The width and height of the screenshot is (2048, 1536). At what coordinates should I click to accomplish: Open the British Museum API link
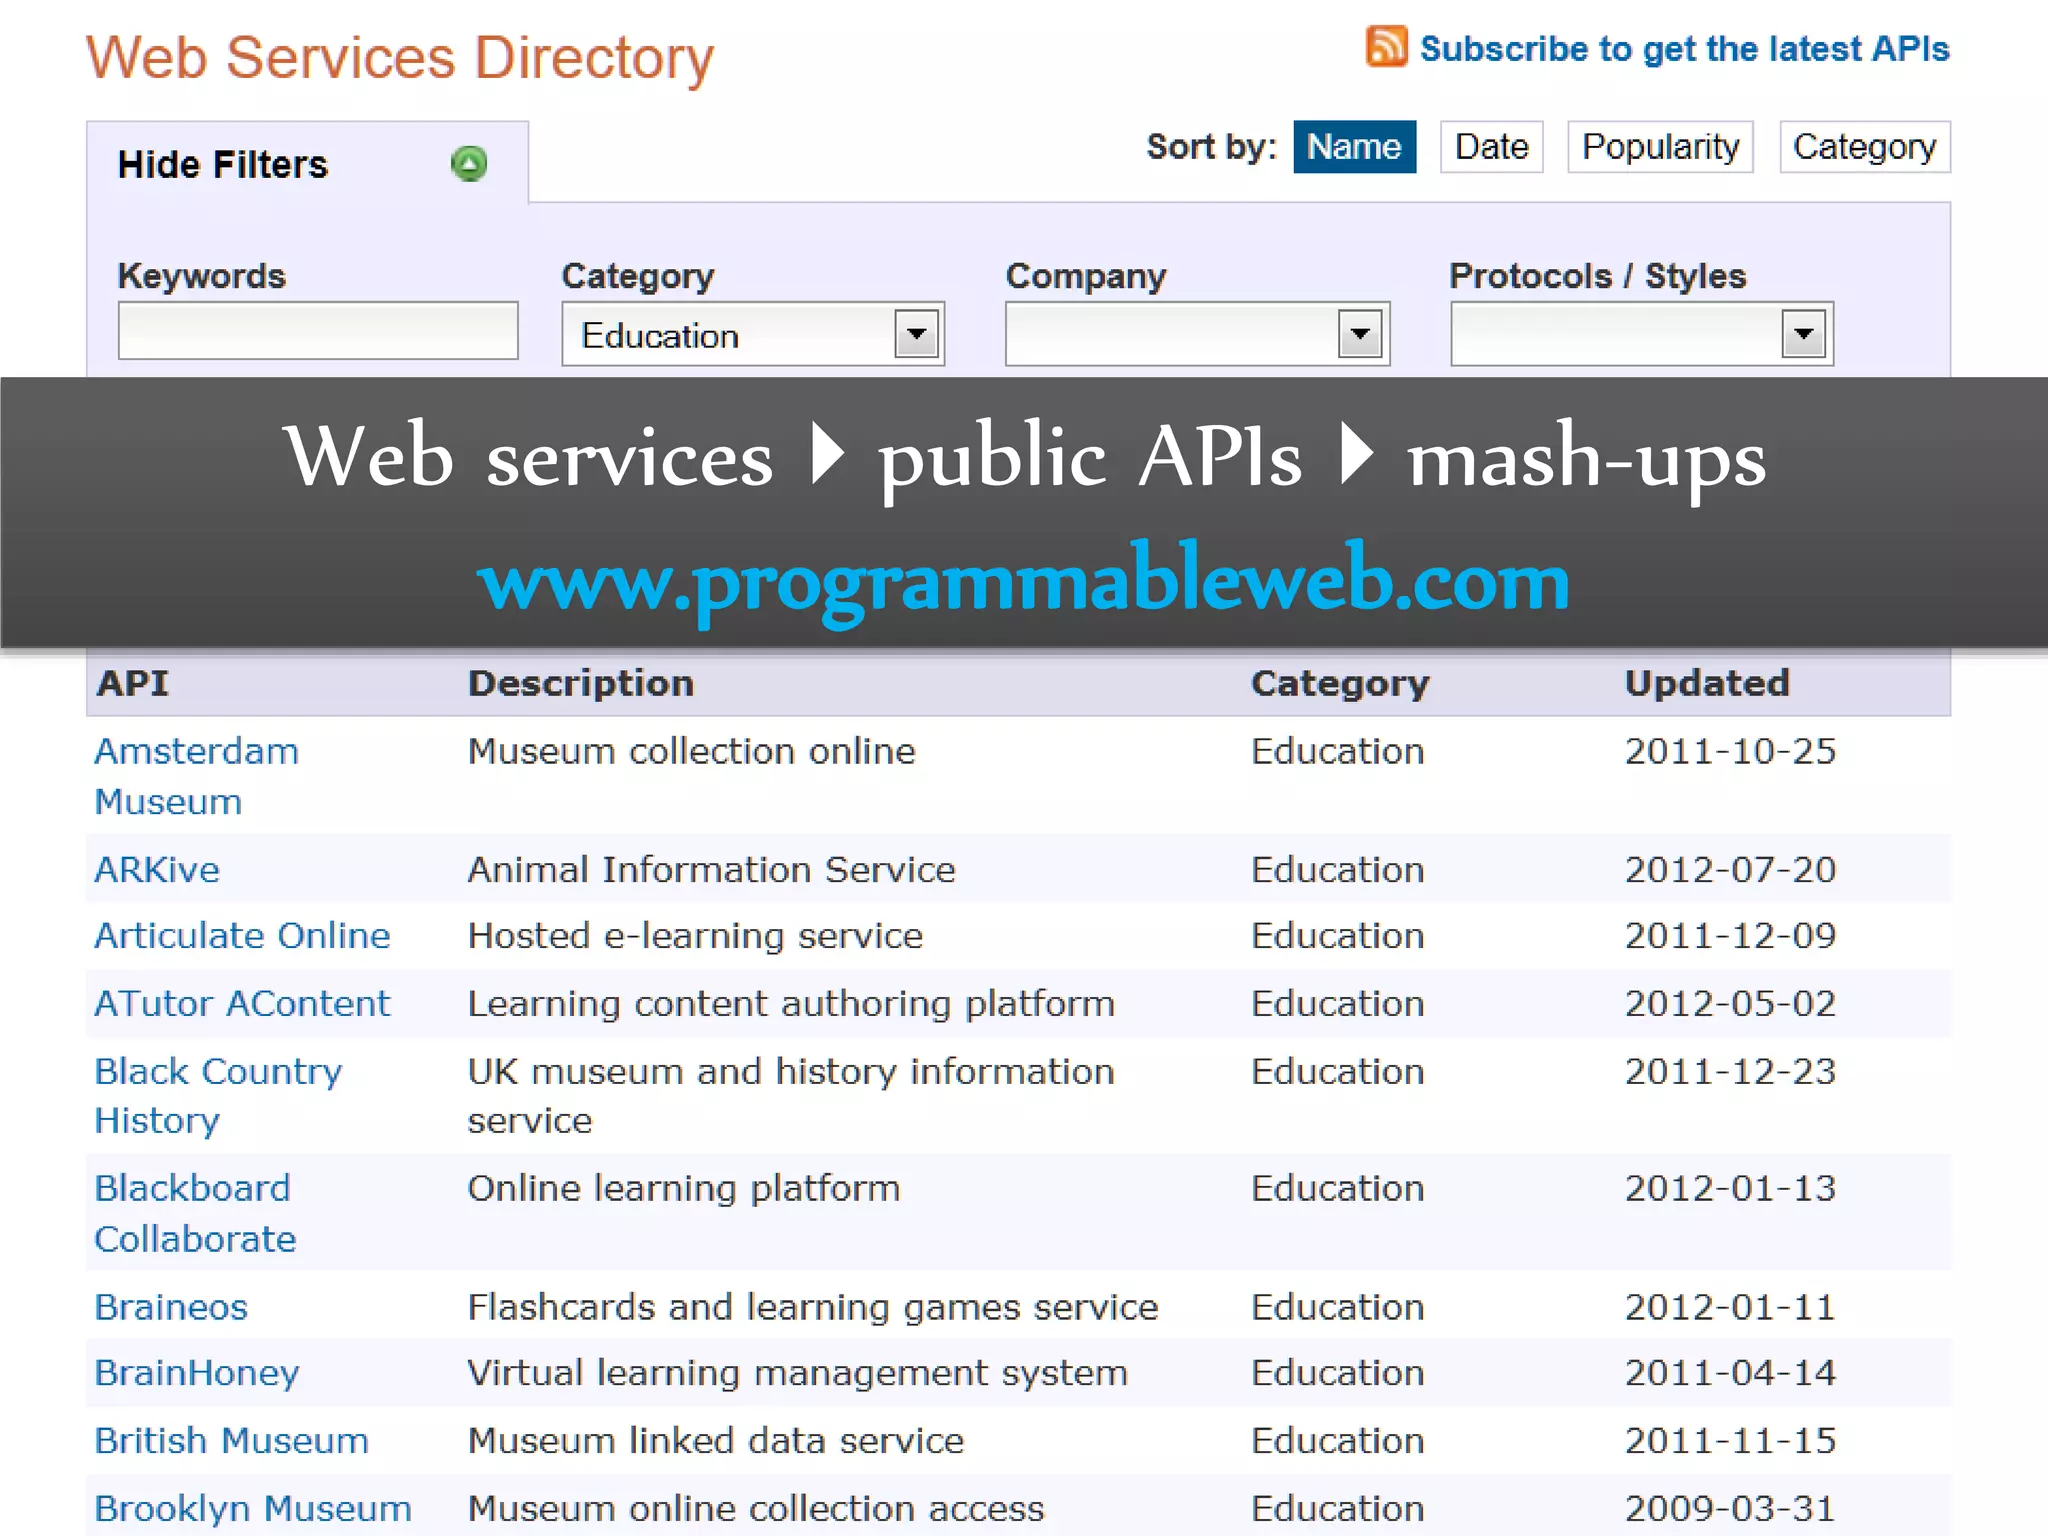231,1440
